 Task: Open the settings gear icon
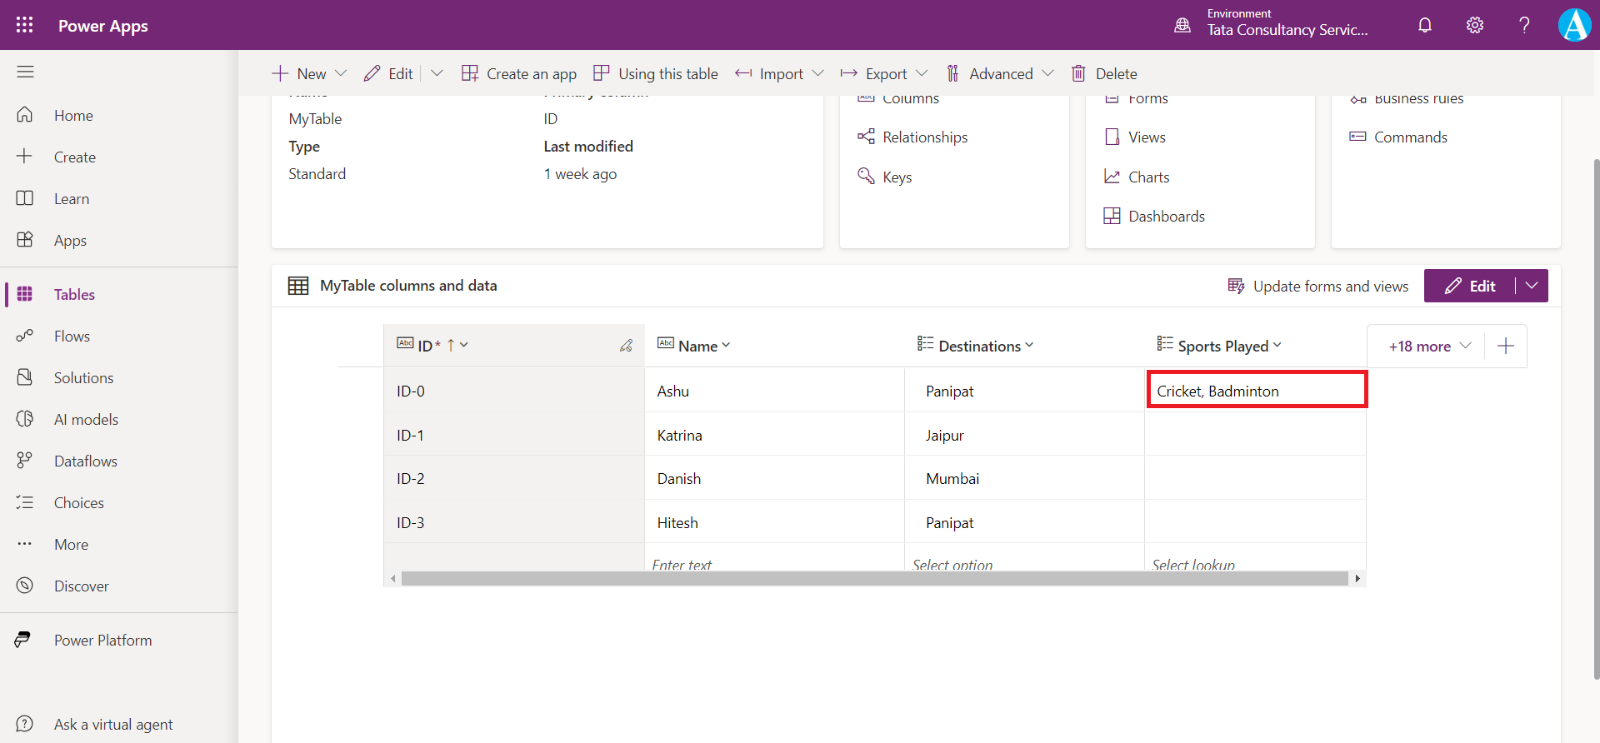[x=1475, y=25]
